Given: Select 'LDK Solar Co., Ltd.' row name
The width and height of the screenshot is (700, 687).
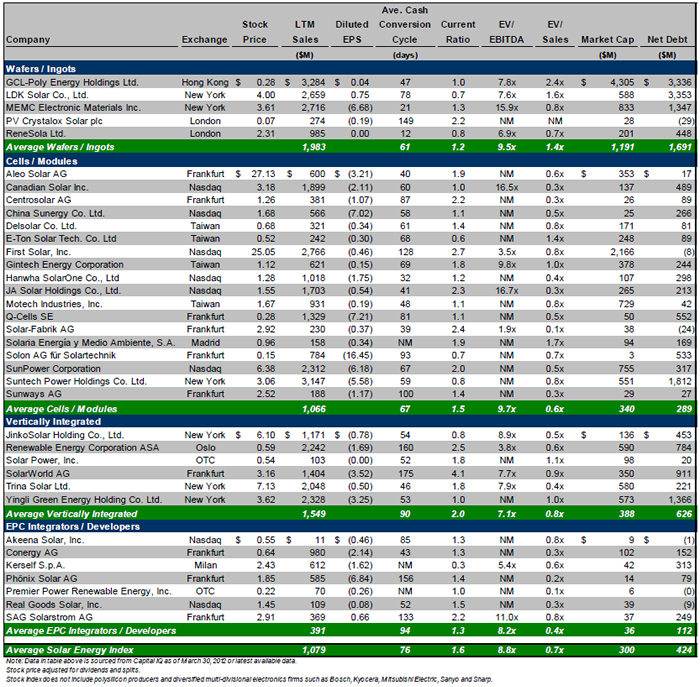Looking at the screenshot, I should click(x=47, y=95).
